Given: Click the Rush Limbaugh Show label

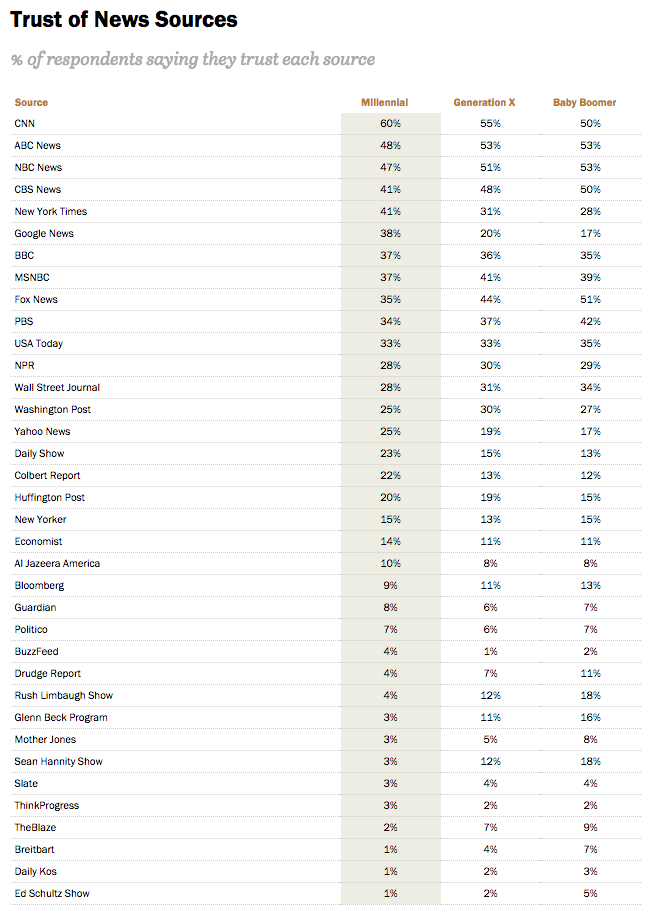Looking at the screenshot, I should point(63,695).
